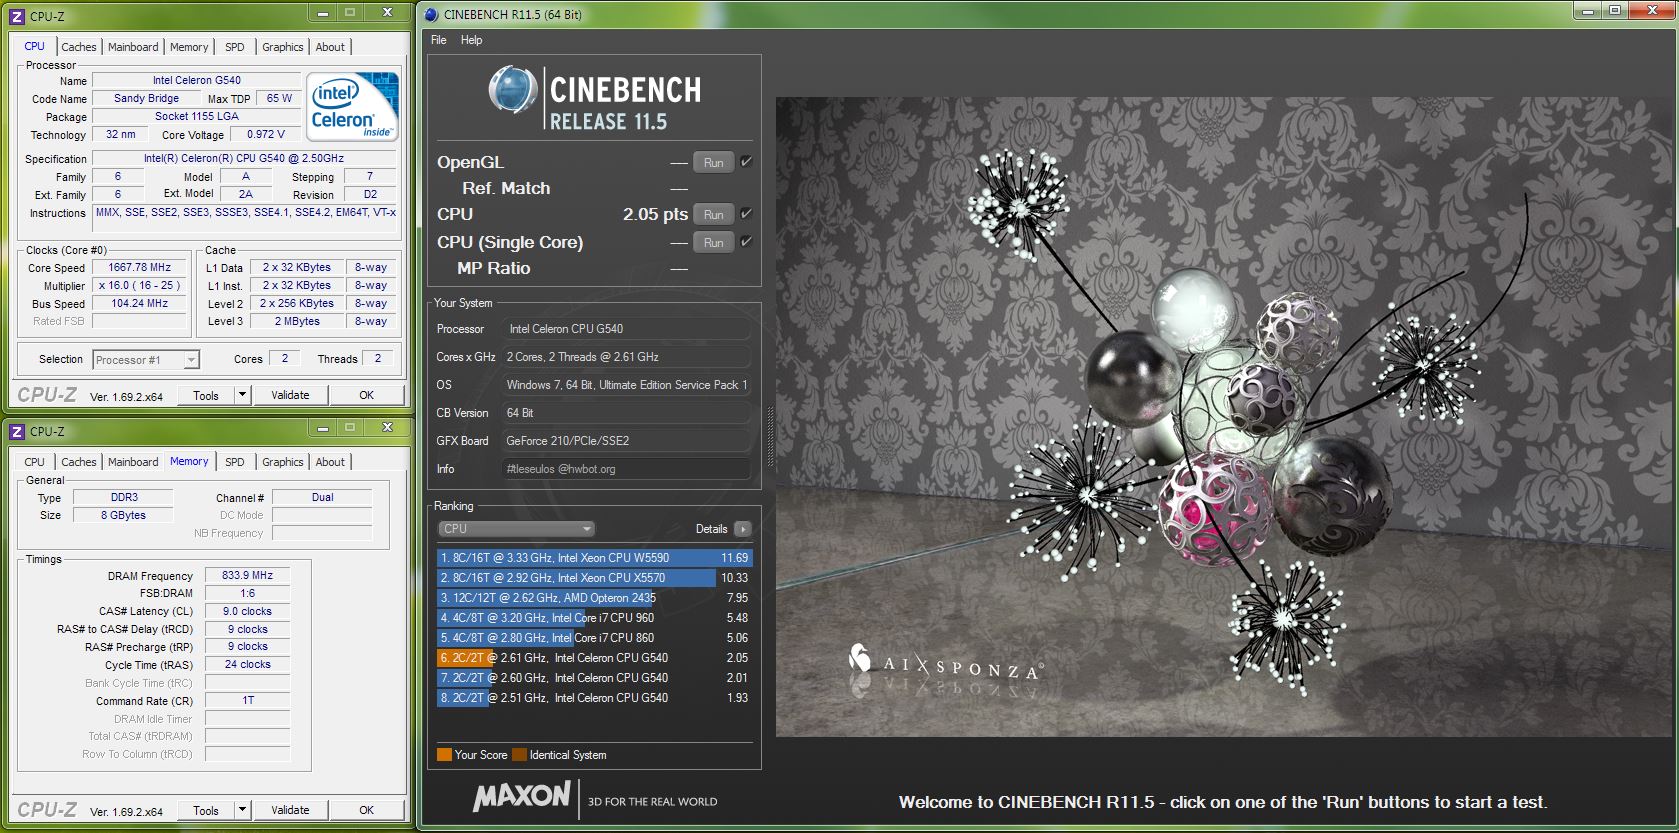Viewport: 1679px width, 833px height.
Task: Select ranking row Core i7 CPU 860
Action: [594, 638]
